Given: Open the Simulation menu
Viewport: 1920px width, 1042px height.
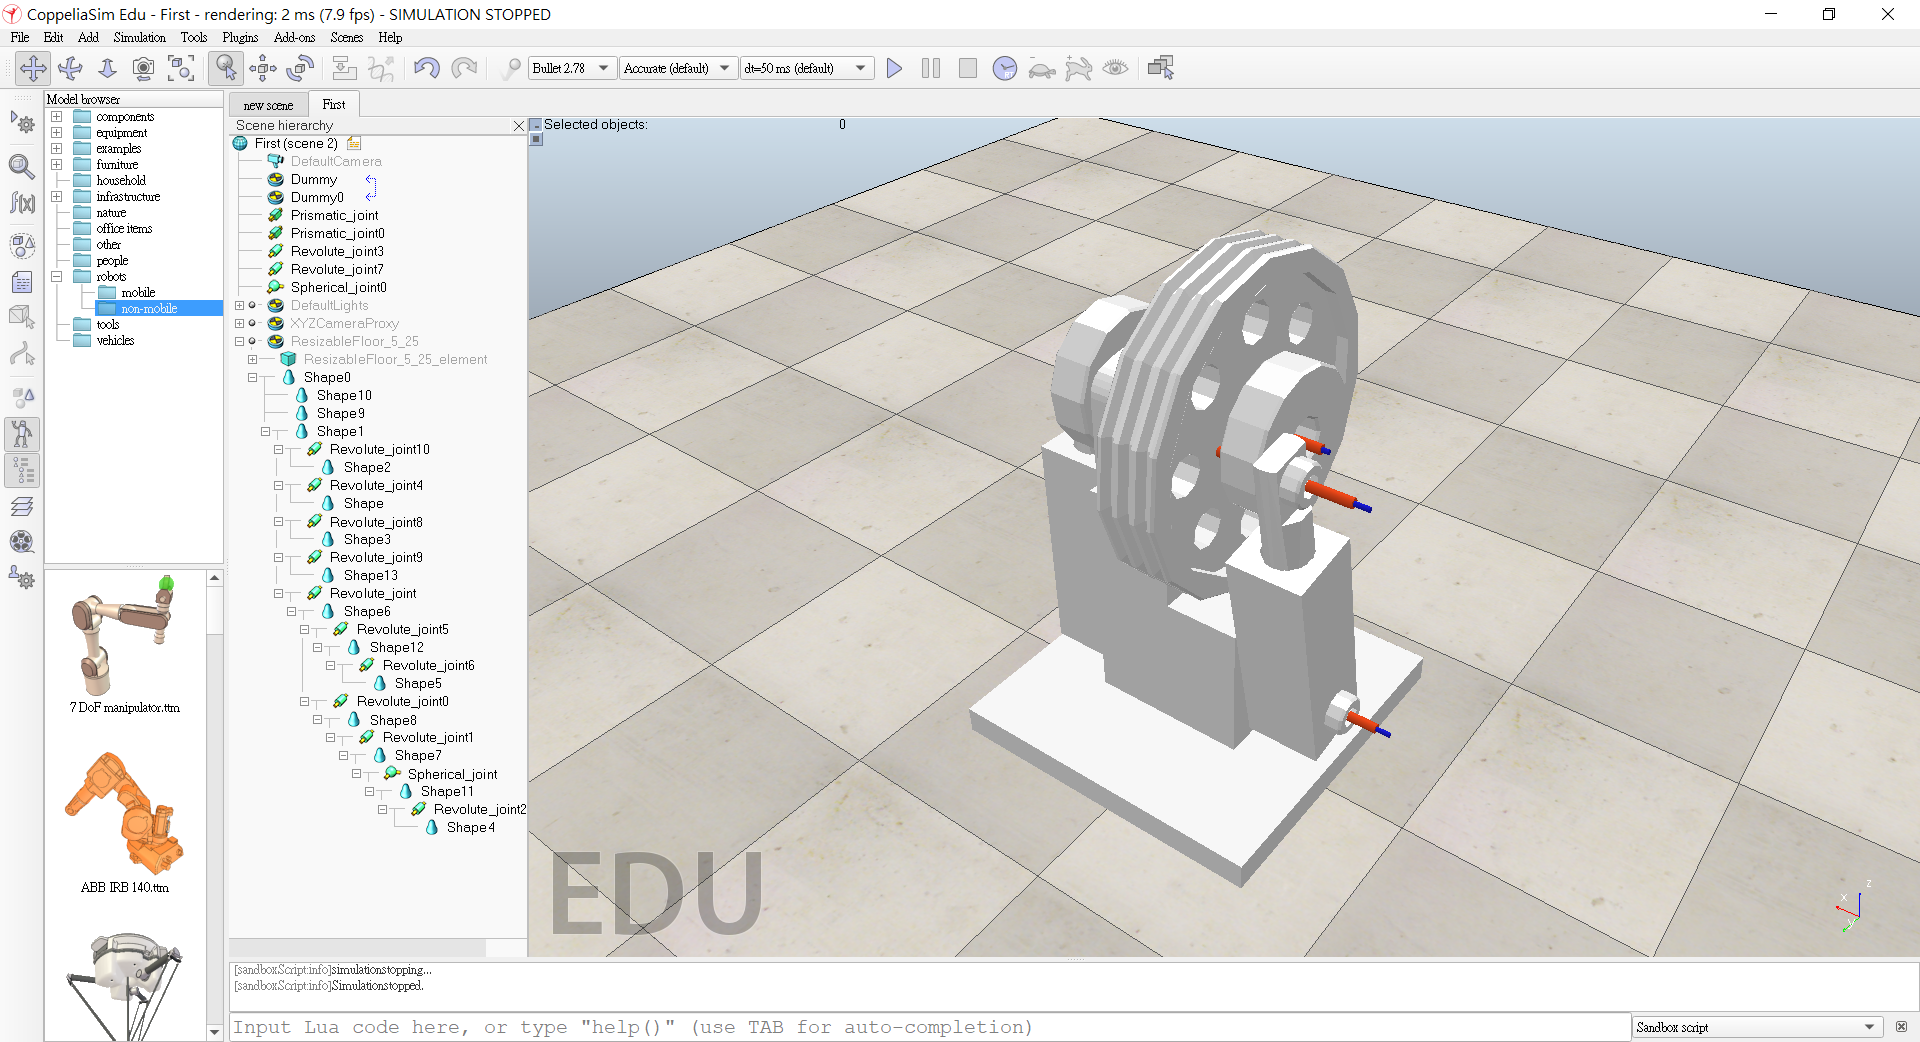Looking at the screenshot, I should click(x=139, y=37).
